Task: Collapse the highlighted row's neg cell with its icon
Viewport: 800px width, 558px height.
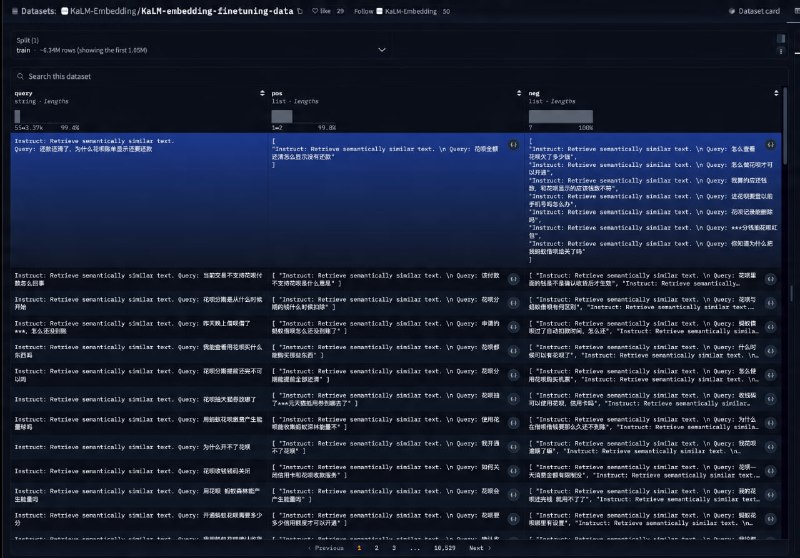Action: (771, 145)
